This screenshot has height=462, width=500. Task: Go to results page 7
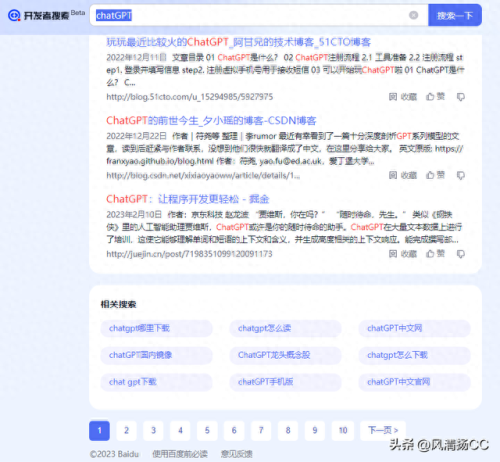click(261, 431)
